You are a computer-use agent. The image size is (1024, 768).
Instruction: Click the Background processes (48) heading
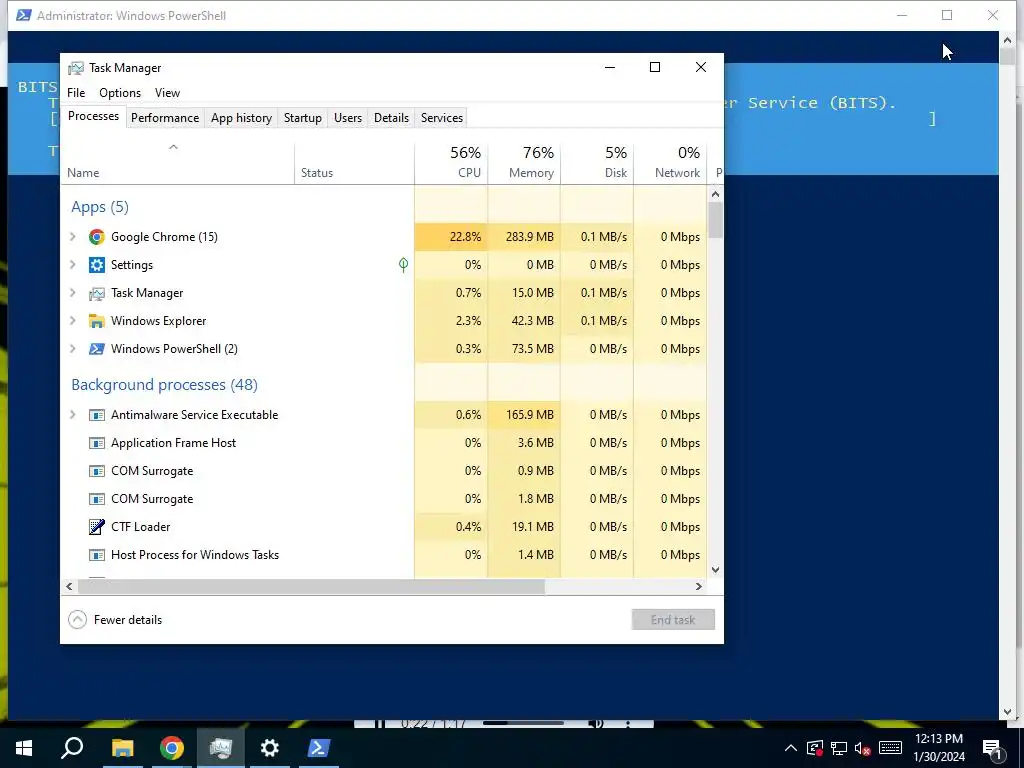165,385
